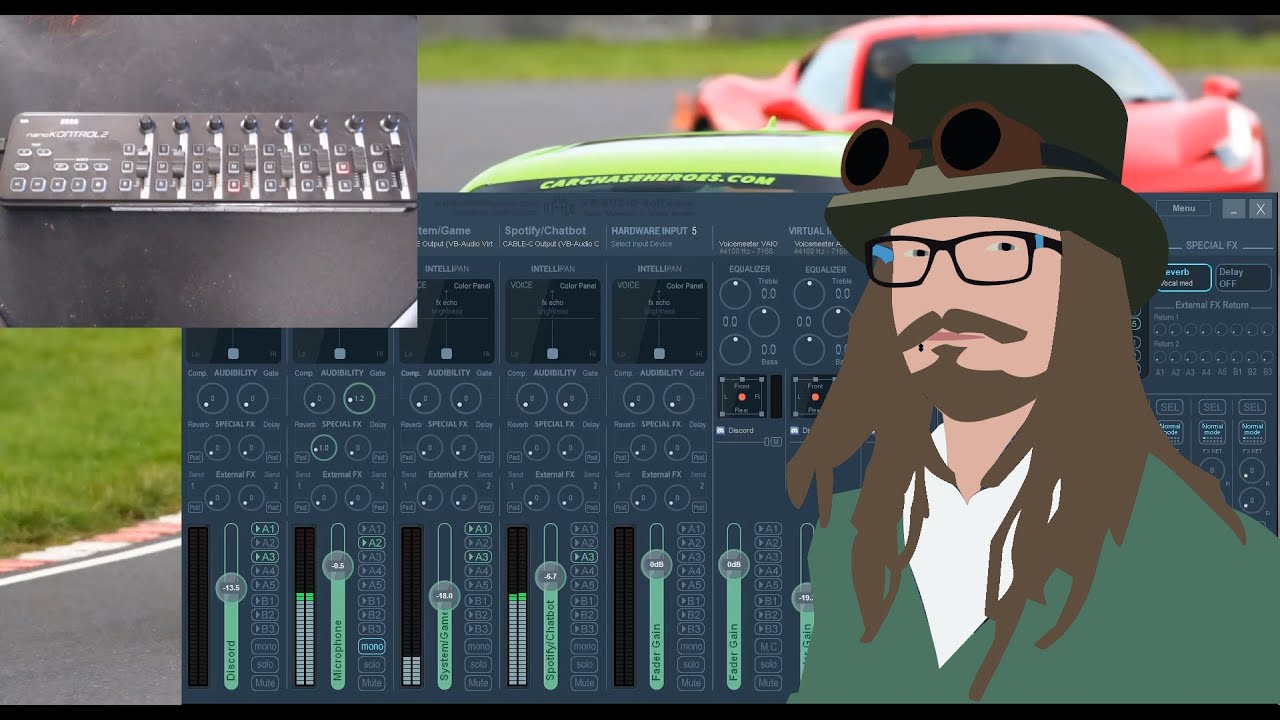Image resolution: width=1280 pixels, height=720 pixels.
Task: Toggle A3 bus on Discord strip
Action: pyautogui.click(x=265, y=557)
